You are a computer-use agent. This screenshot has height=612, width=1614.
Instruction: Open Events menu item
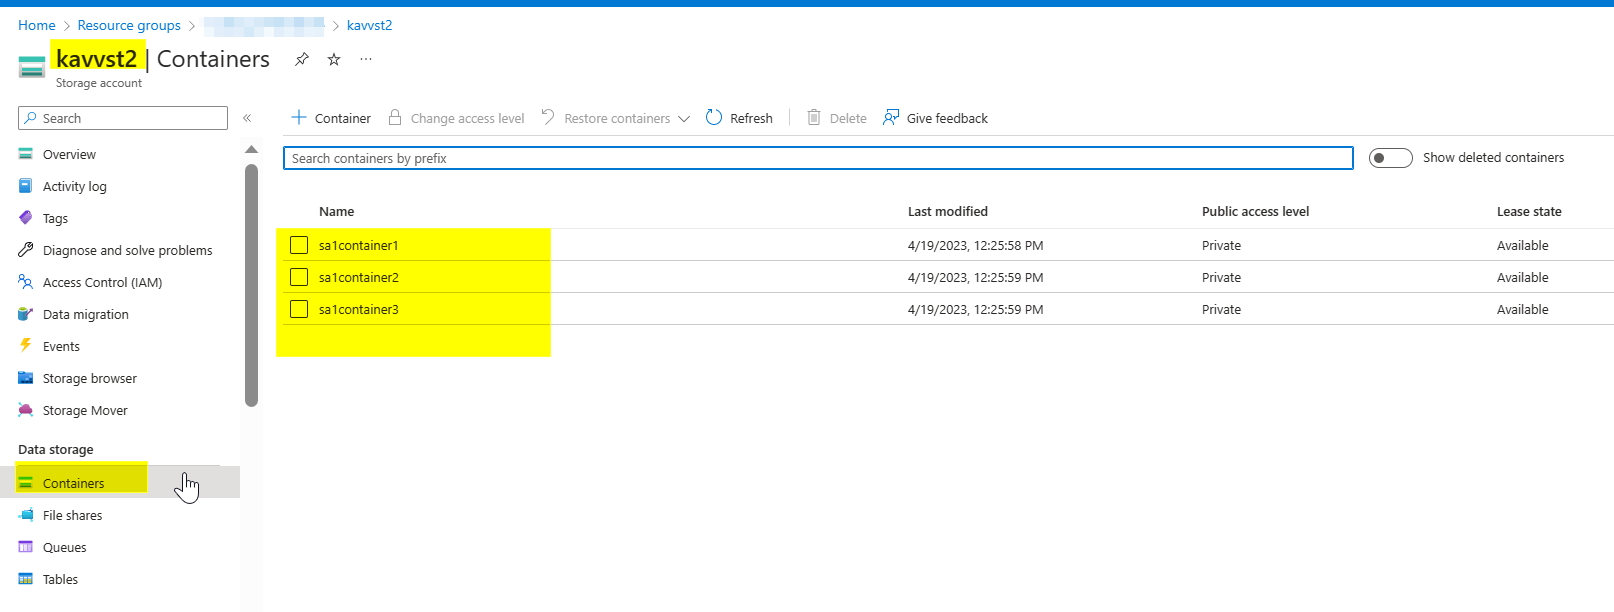[61, 346]
